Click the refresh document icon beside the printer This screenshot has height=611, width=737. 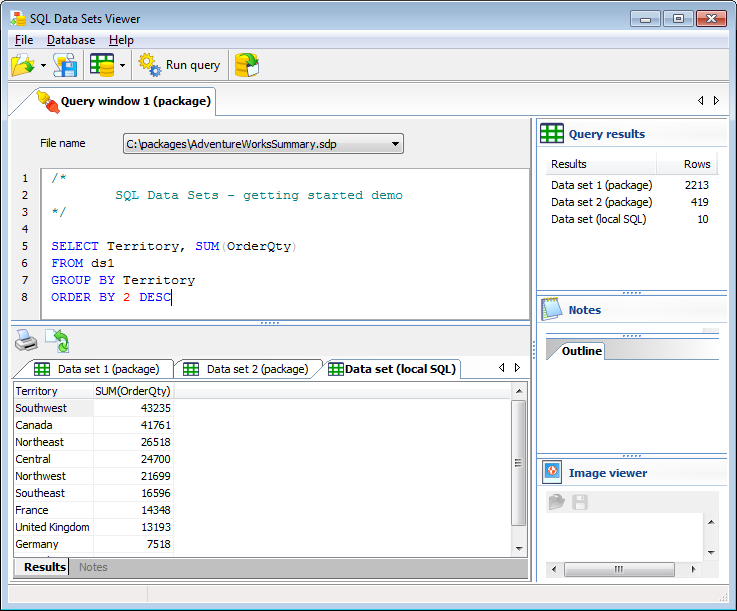(x=57, y=341)
